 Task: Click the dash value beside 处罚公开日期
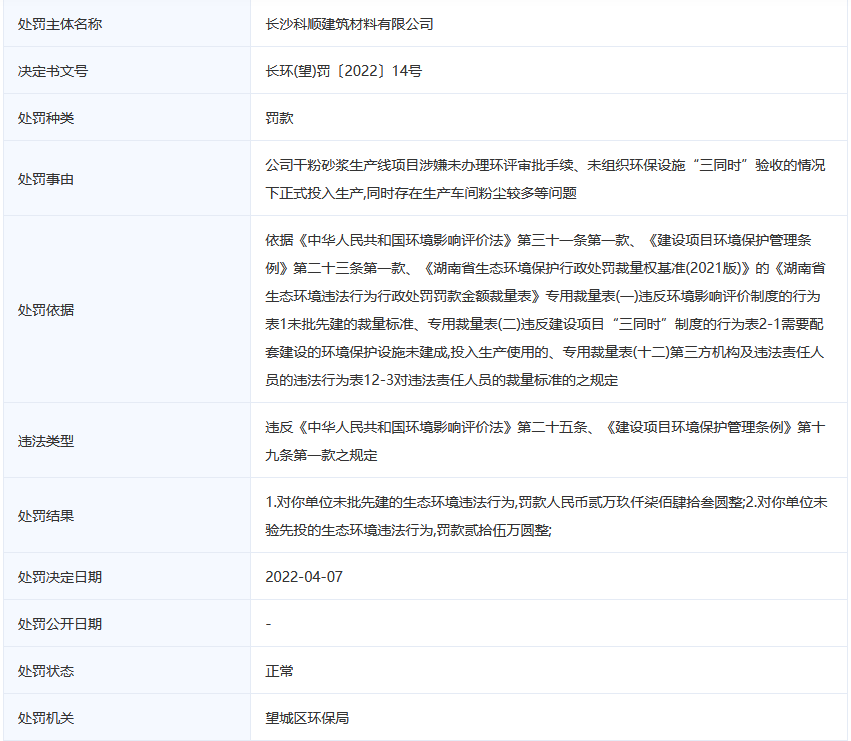click(268, 624)
